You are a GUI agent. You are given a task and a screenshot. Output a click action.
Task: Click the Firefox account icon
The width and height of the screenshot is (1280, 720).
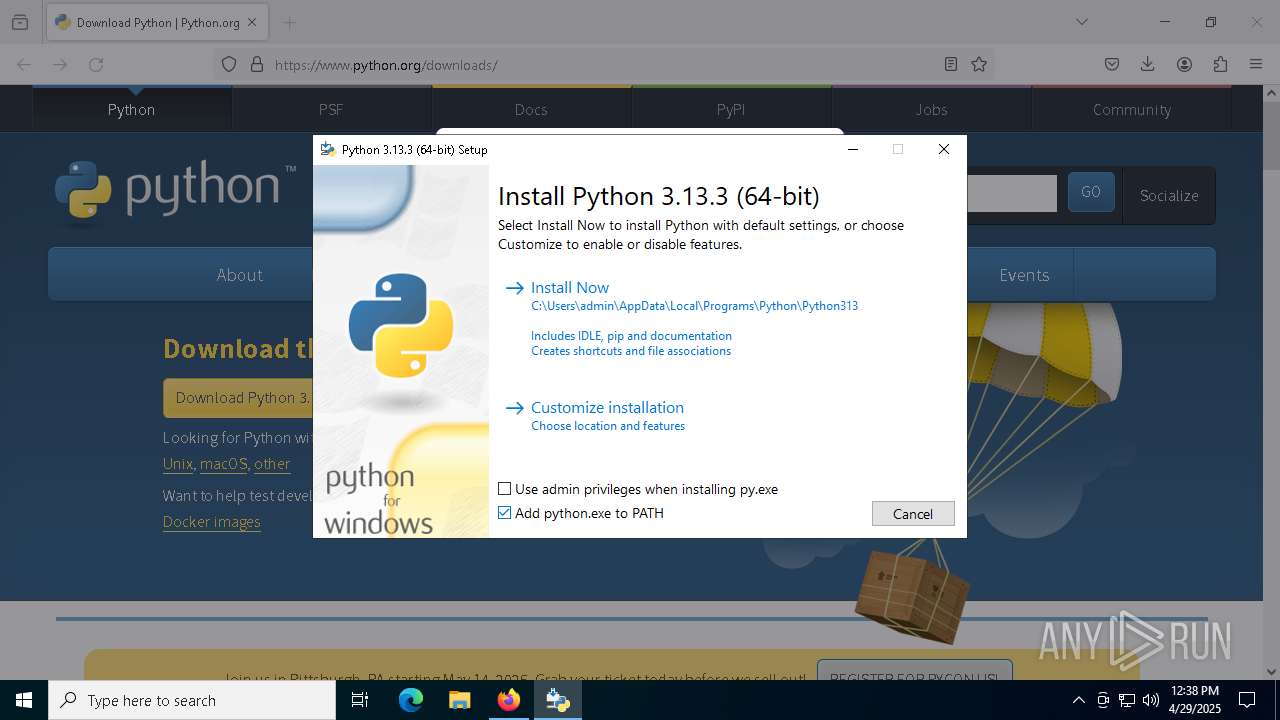click(1184, 64)
